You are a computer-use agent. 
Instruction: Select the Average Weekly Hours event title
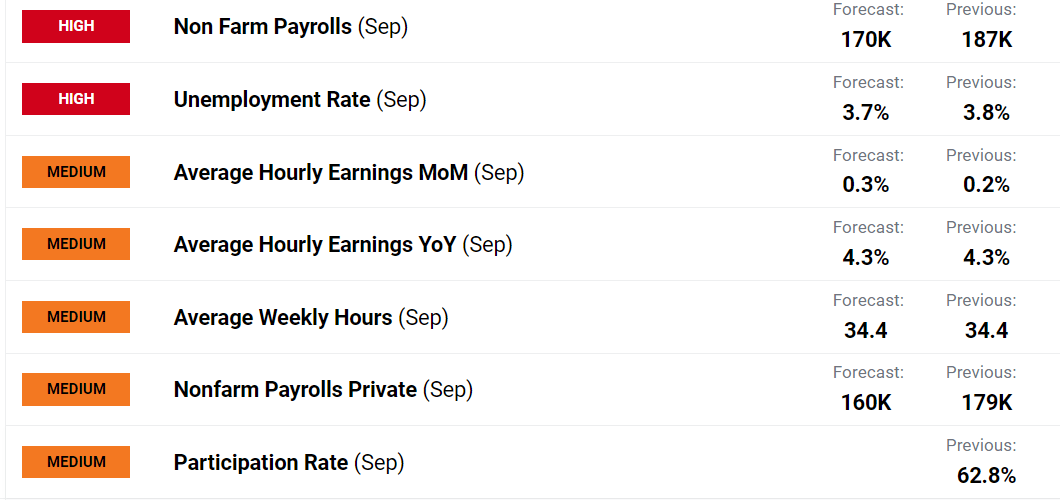310,318
